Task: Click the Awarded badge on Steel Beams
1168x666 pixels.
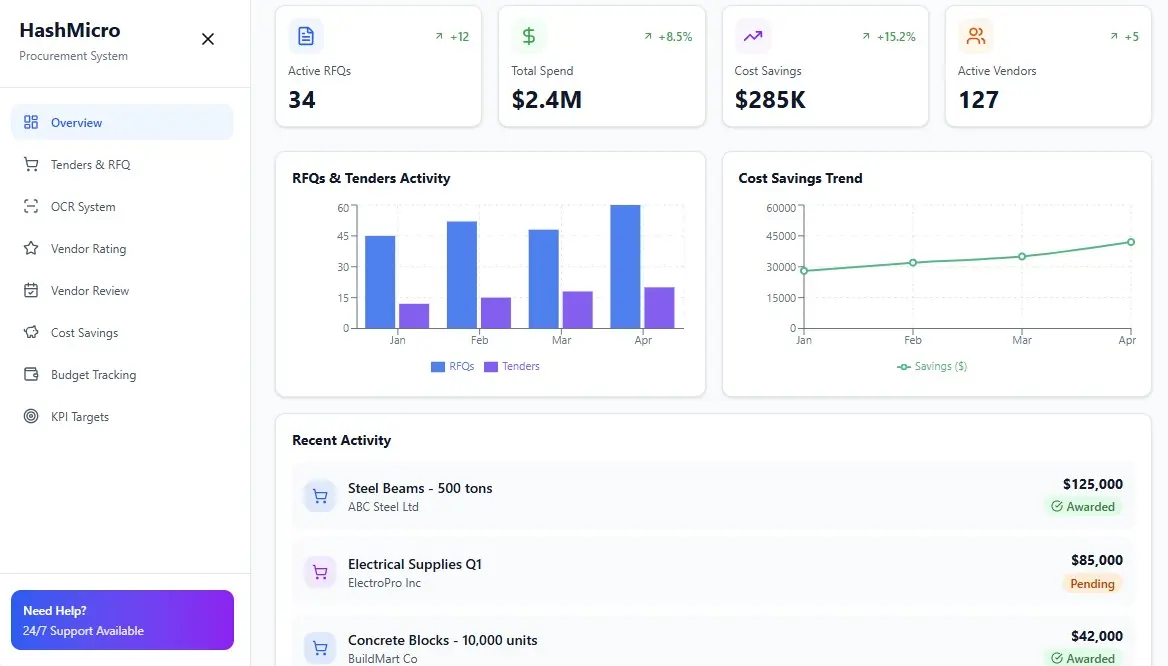Action: [1085, 507]
